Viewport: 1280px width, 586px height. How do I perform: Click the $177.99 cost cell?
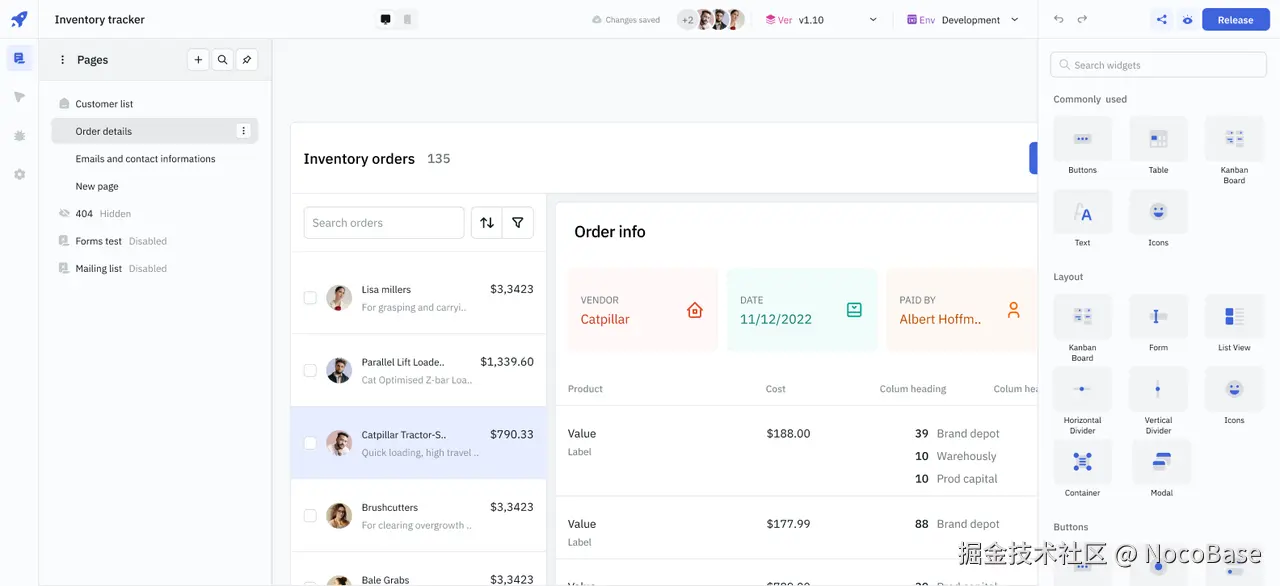pos(788,524)
